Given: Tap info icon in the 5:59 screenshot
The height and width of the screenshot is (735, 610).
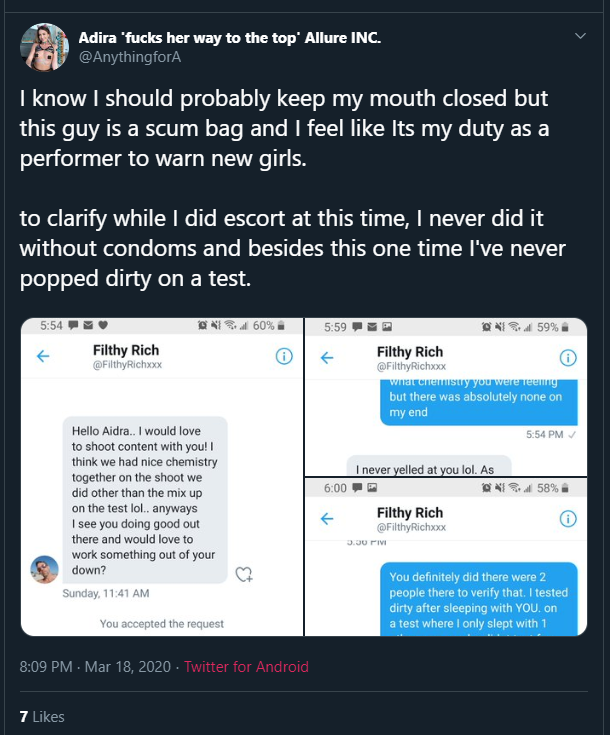Looking at the screenshot, I should pyautogui.click(x=568, y=358).
